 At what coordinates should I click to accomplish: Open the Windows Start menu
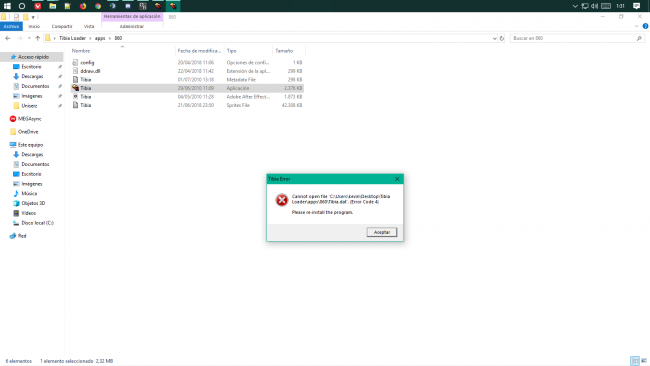[7, 6]
